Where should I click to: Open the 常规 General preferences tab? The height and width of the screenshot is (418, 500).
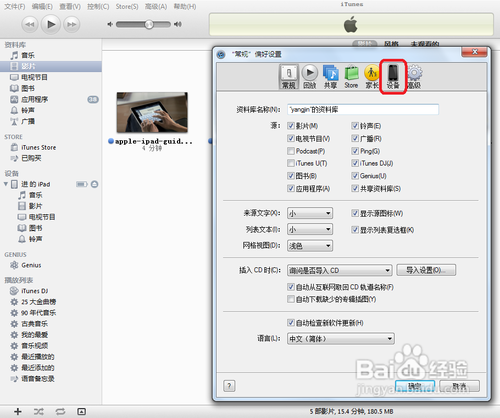click(x=289, y=77)
